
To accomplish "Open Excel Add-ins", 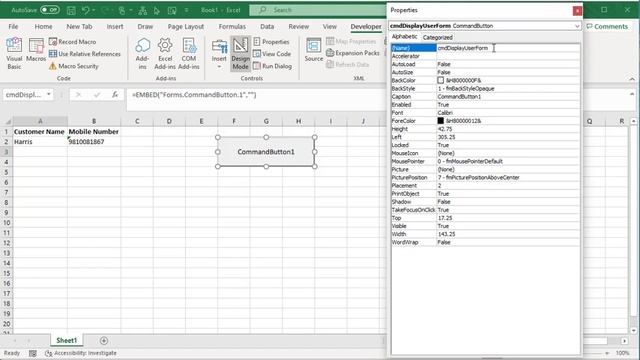I will pos(165,53).
